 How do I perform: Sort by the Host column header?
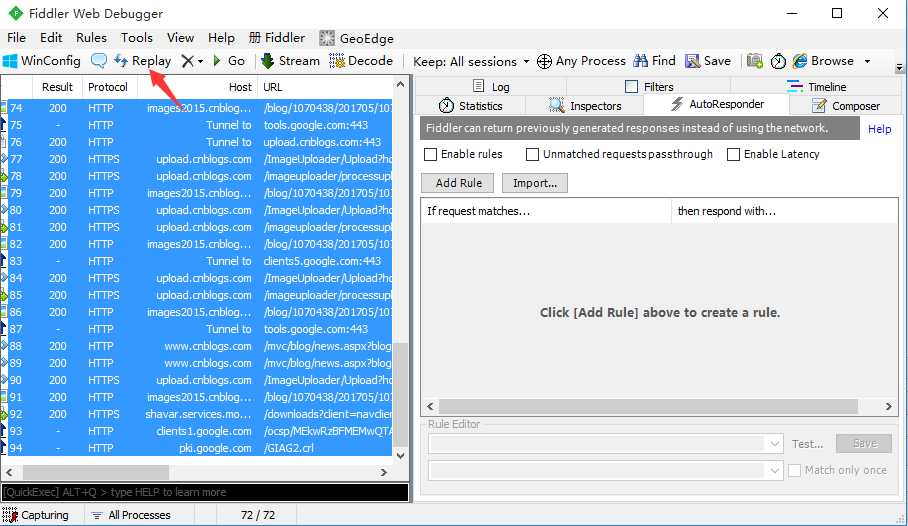[x=197, y=87]
